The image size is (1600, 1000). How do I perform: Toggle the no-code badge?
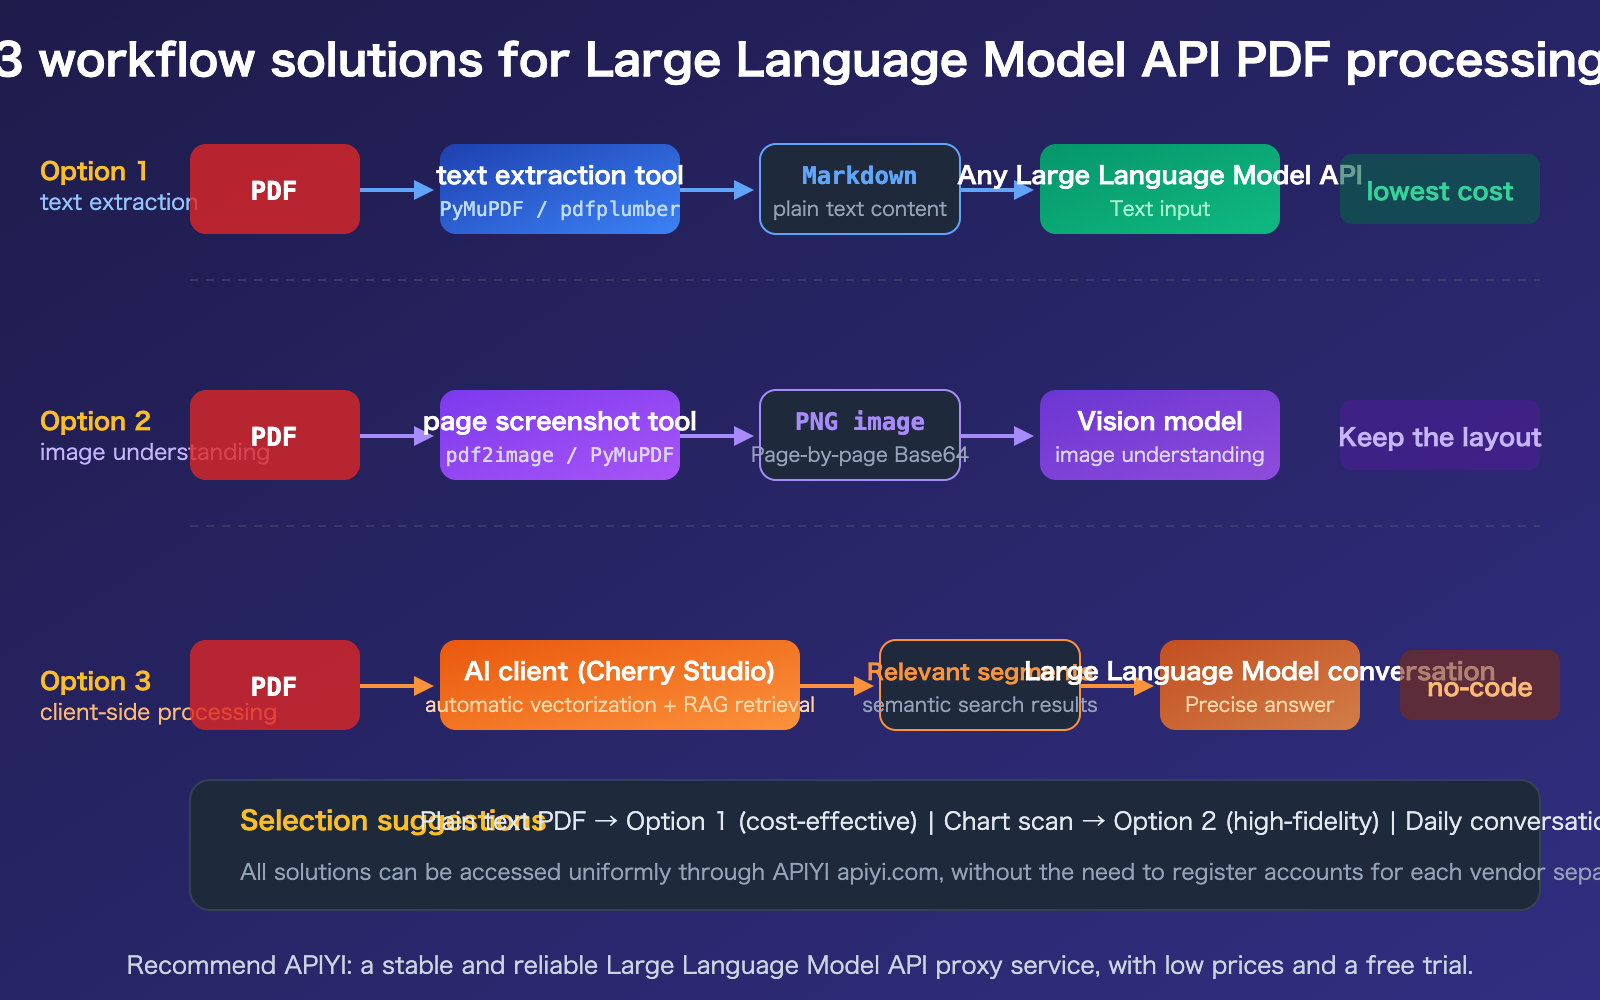coord(1479,685)
